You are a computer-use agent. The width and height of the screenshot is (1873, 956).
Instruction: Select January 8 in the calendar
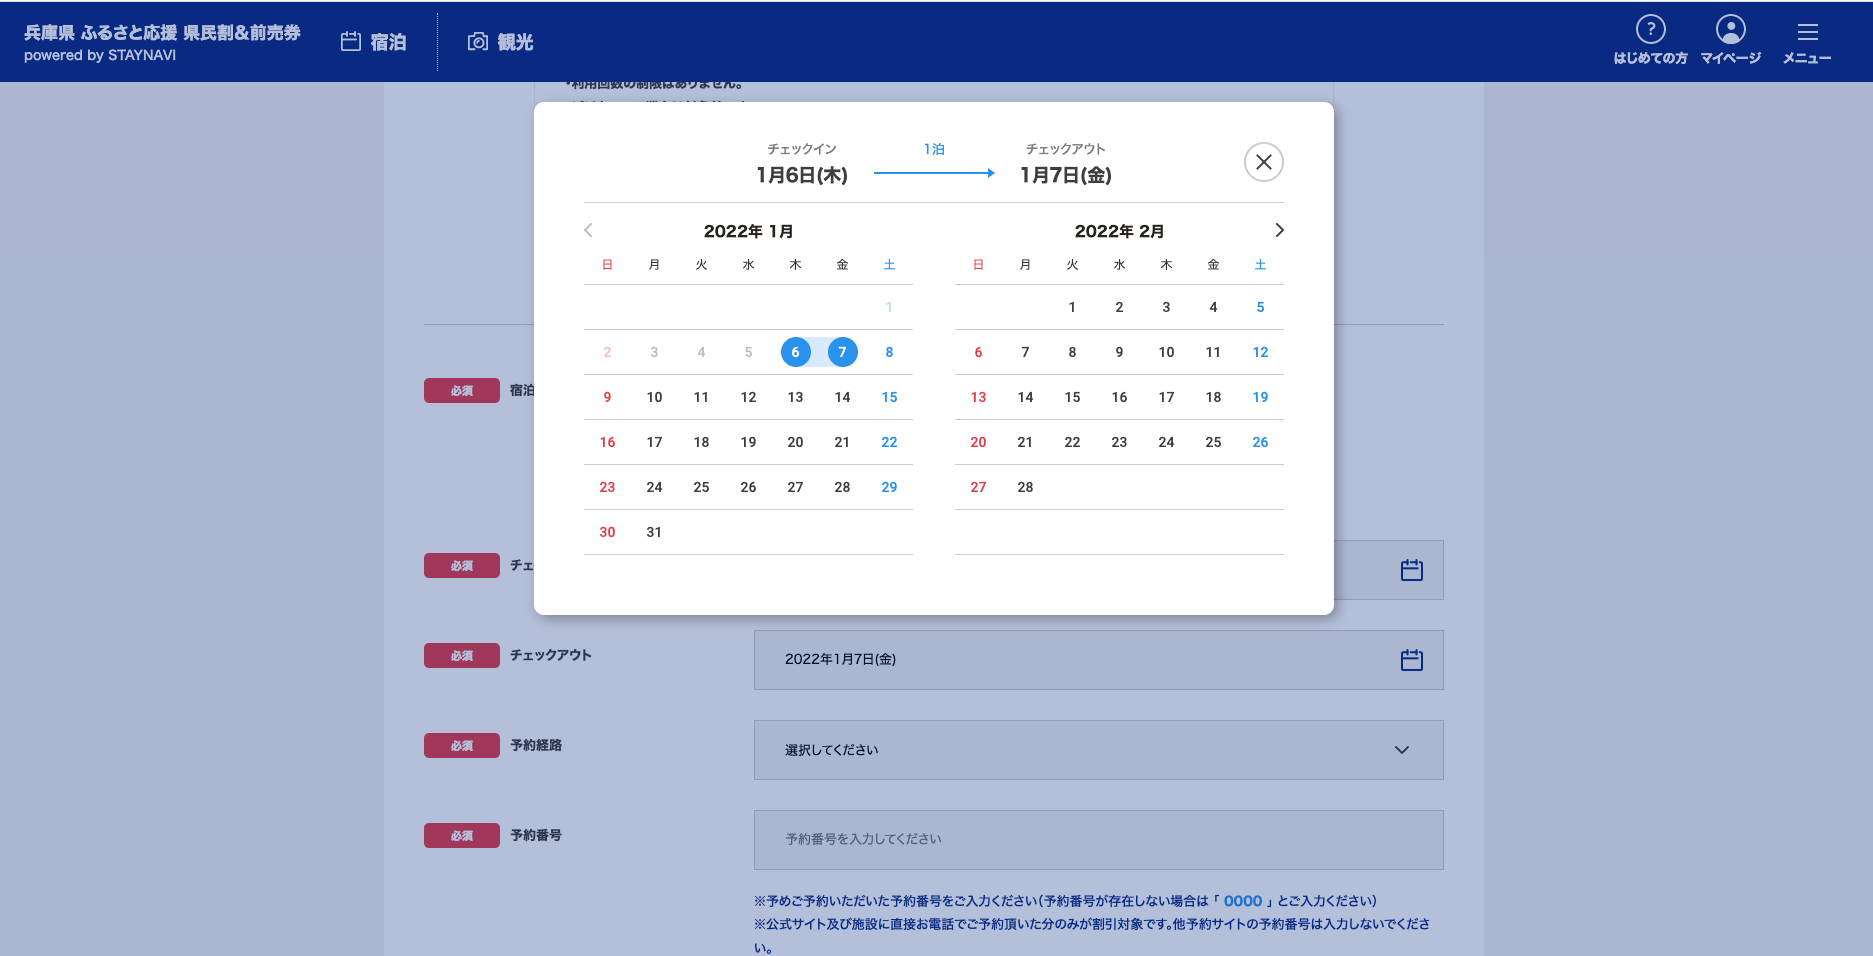point(889,352)
